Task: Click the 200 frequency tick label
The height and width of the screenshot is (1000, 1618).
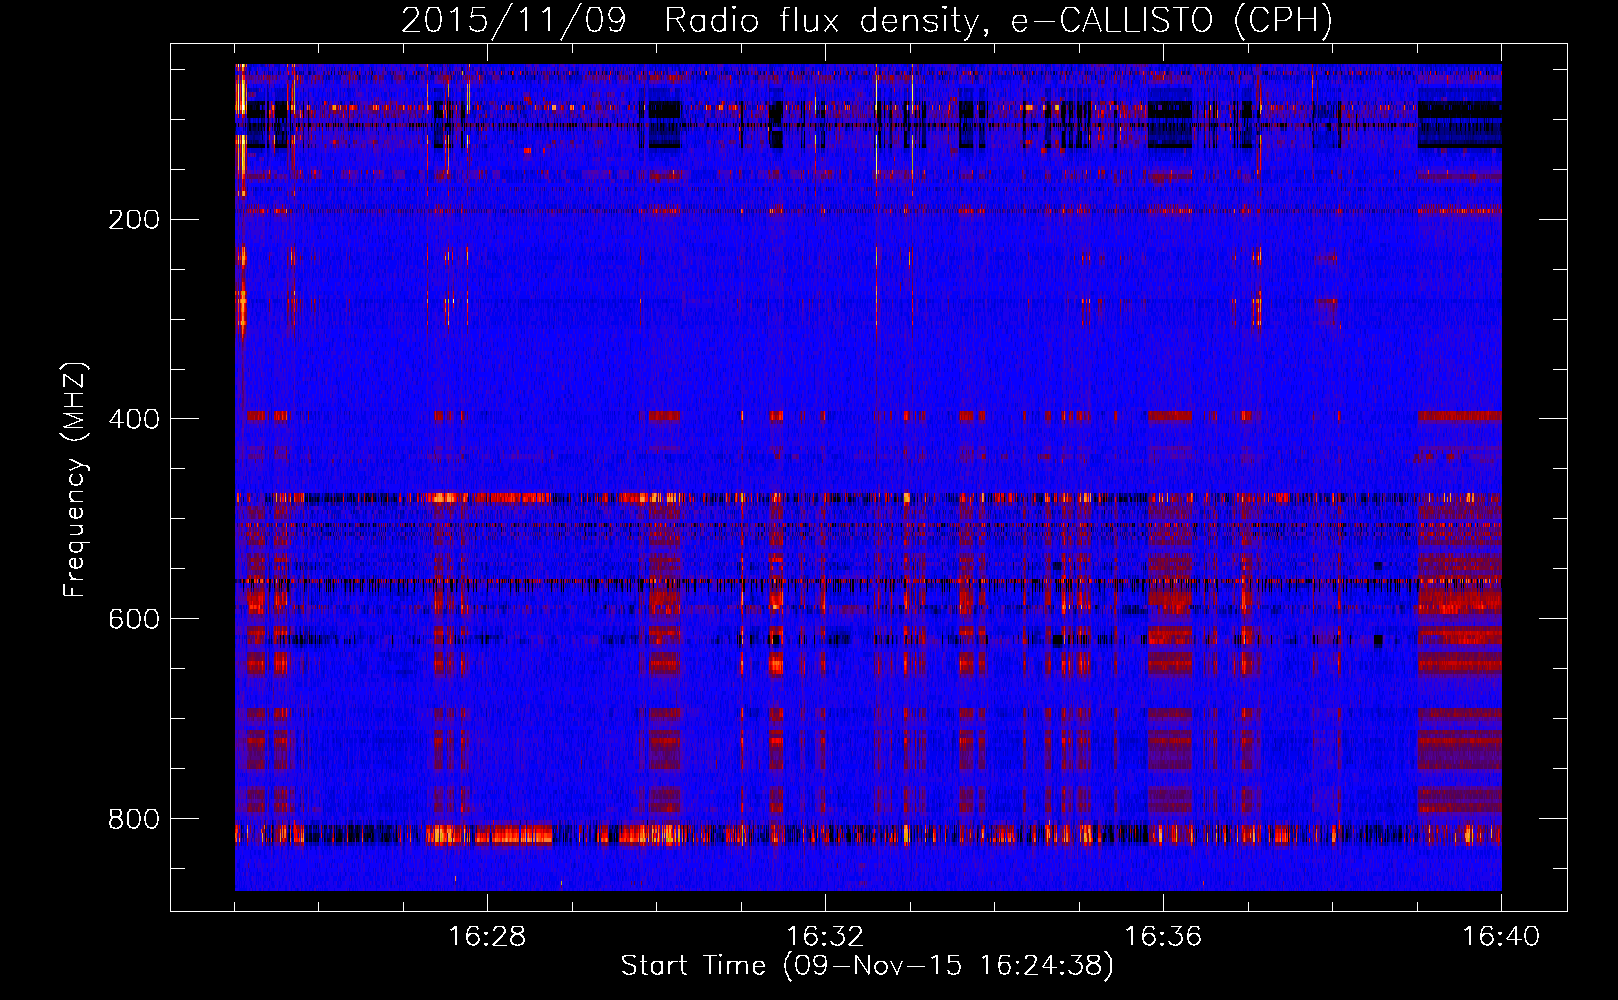Action: (134, 219)
